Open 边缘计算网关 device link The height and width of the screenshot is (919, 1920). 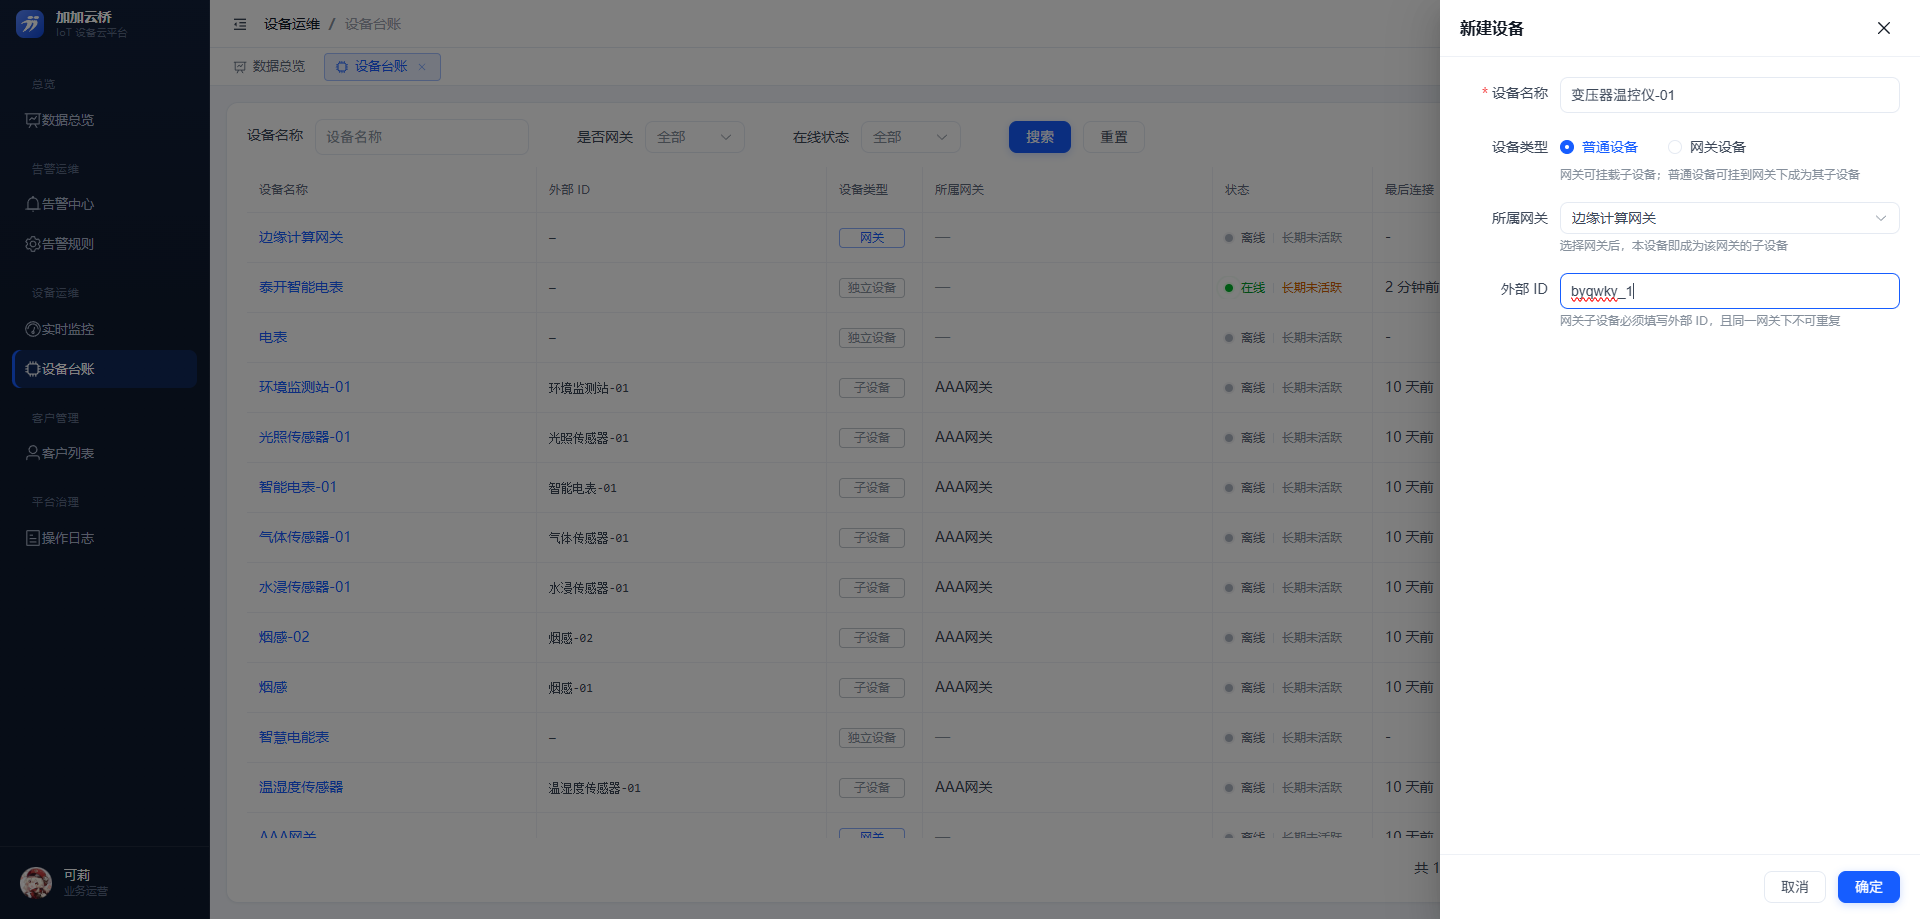pyautogui.click(x=301, y=237)
